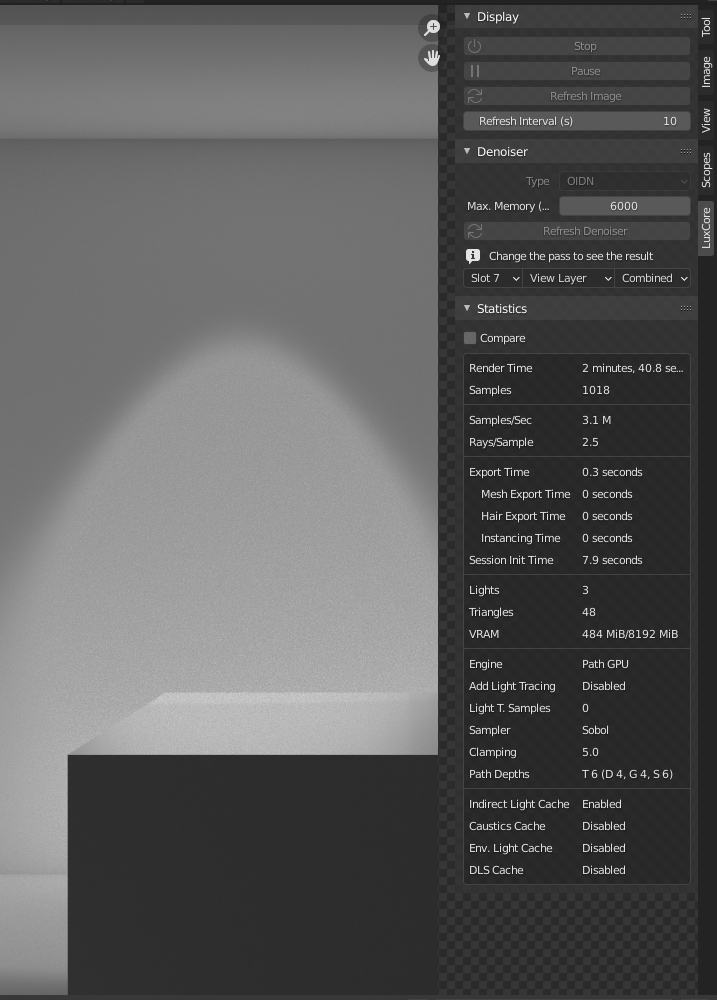Click grip dots icon on Denoiser panel
The image size is (717, 1000).
[685, 152]
